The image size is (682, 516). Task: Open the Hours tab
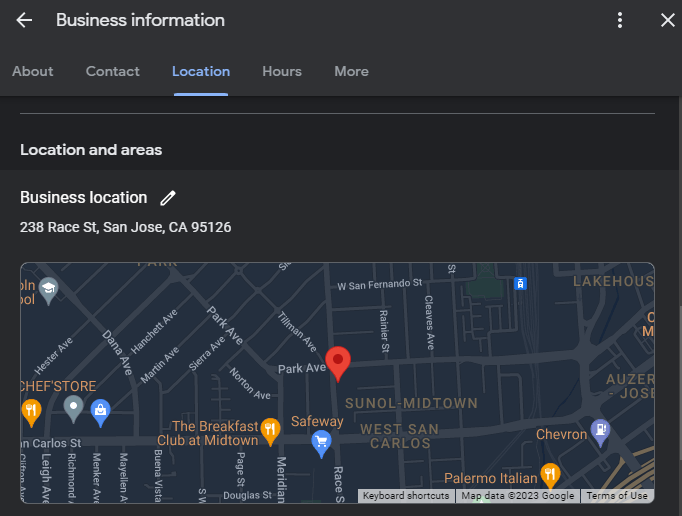point(282,71)
